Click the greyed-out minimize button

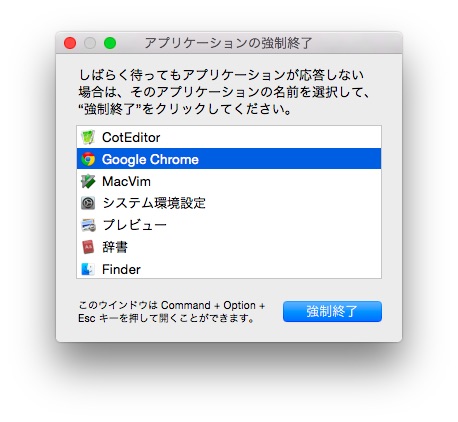[90, 43]
